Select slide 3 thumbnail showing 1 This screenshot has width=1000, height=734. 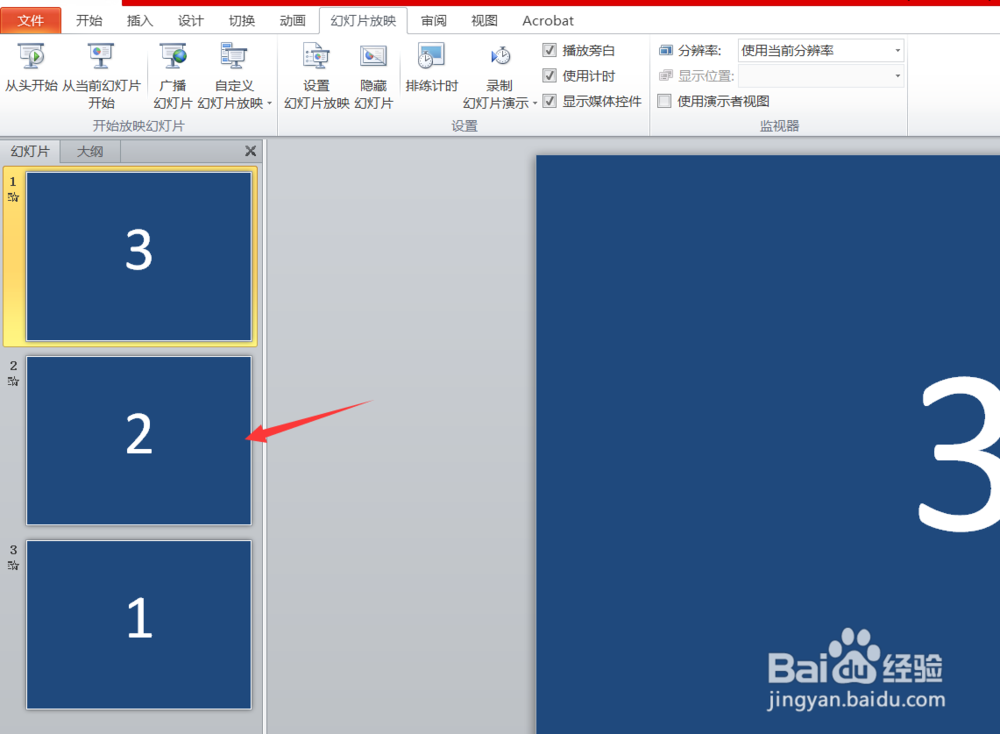139,625
